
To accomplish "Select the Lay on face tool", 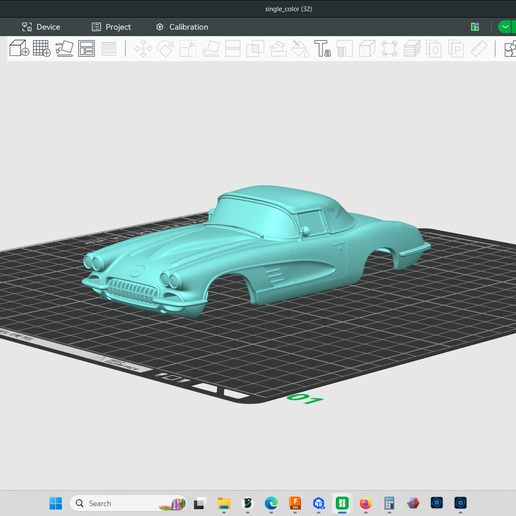I will point(211,49).
